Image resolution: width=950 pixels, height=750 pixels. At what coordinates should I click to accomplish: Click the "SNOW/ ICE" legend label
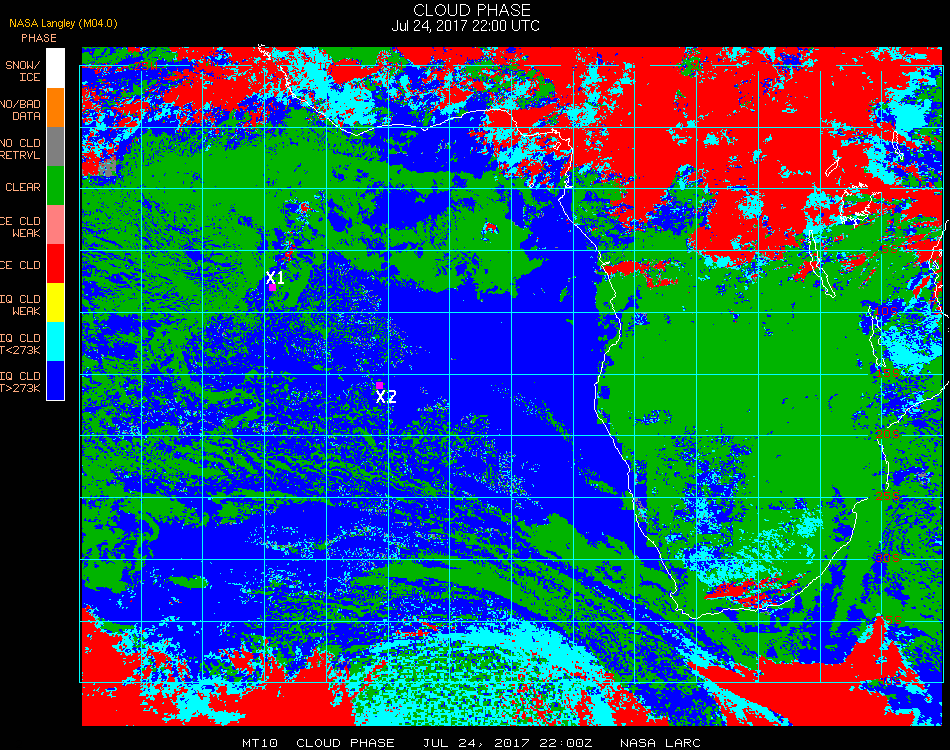pos(23,71)
